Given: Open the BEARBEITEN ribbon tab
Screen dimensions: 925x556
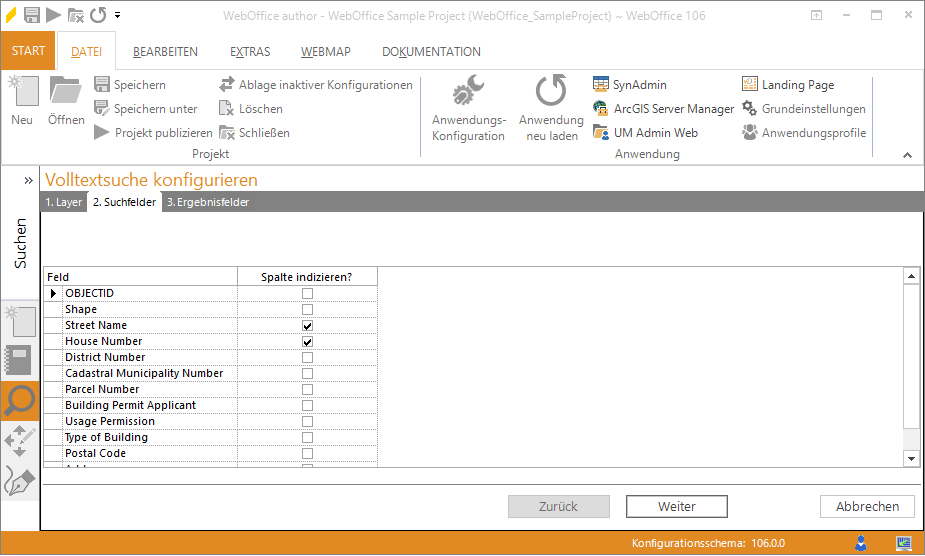Looking at the screenshot, I should click(x=165, y=52).
